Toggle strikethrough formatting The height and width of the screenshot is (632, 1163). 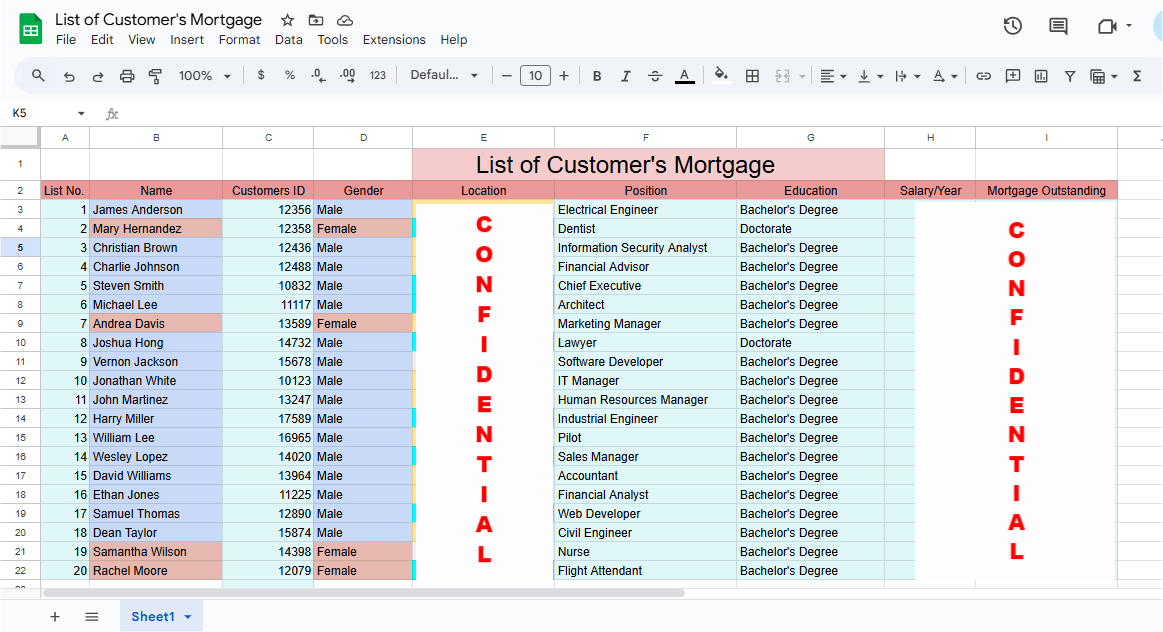[655, 76]
